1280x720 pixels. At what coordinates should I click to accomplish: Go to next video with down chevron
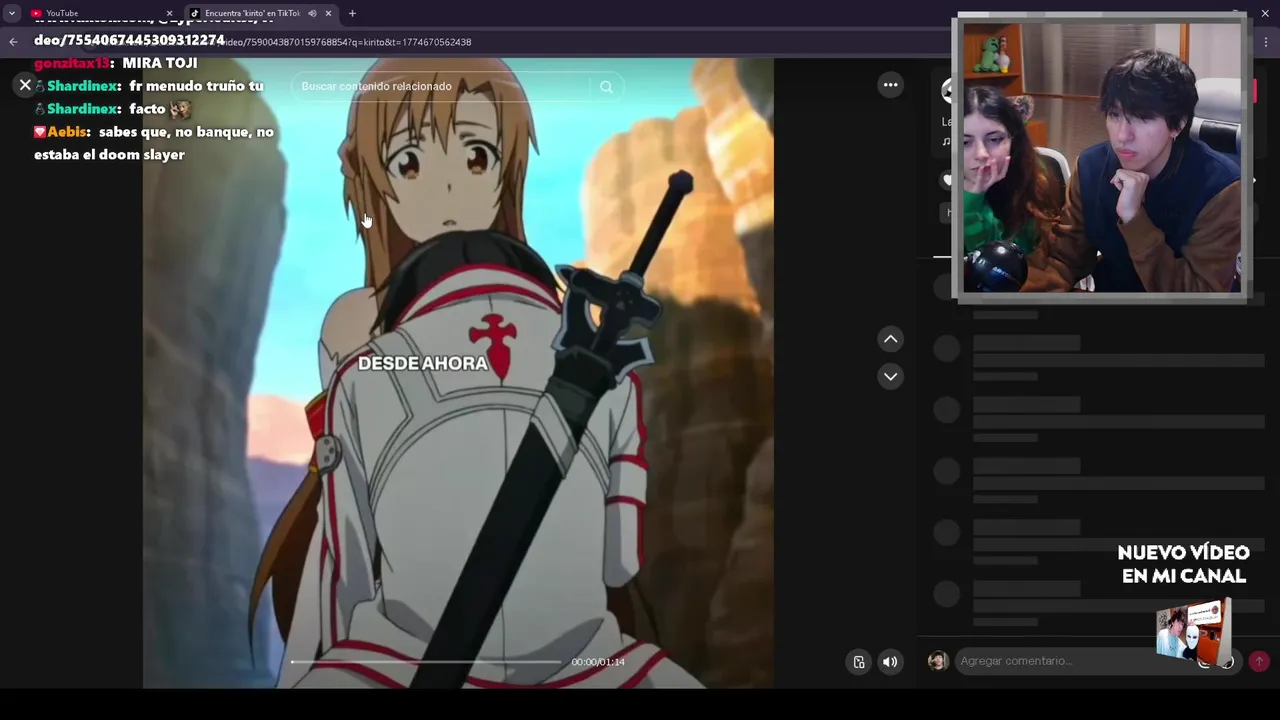coord(890,376)
